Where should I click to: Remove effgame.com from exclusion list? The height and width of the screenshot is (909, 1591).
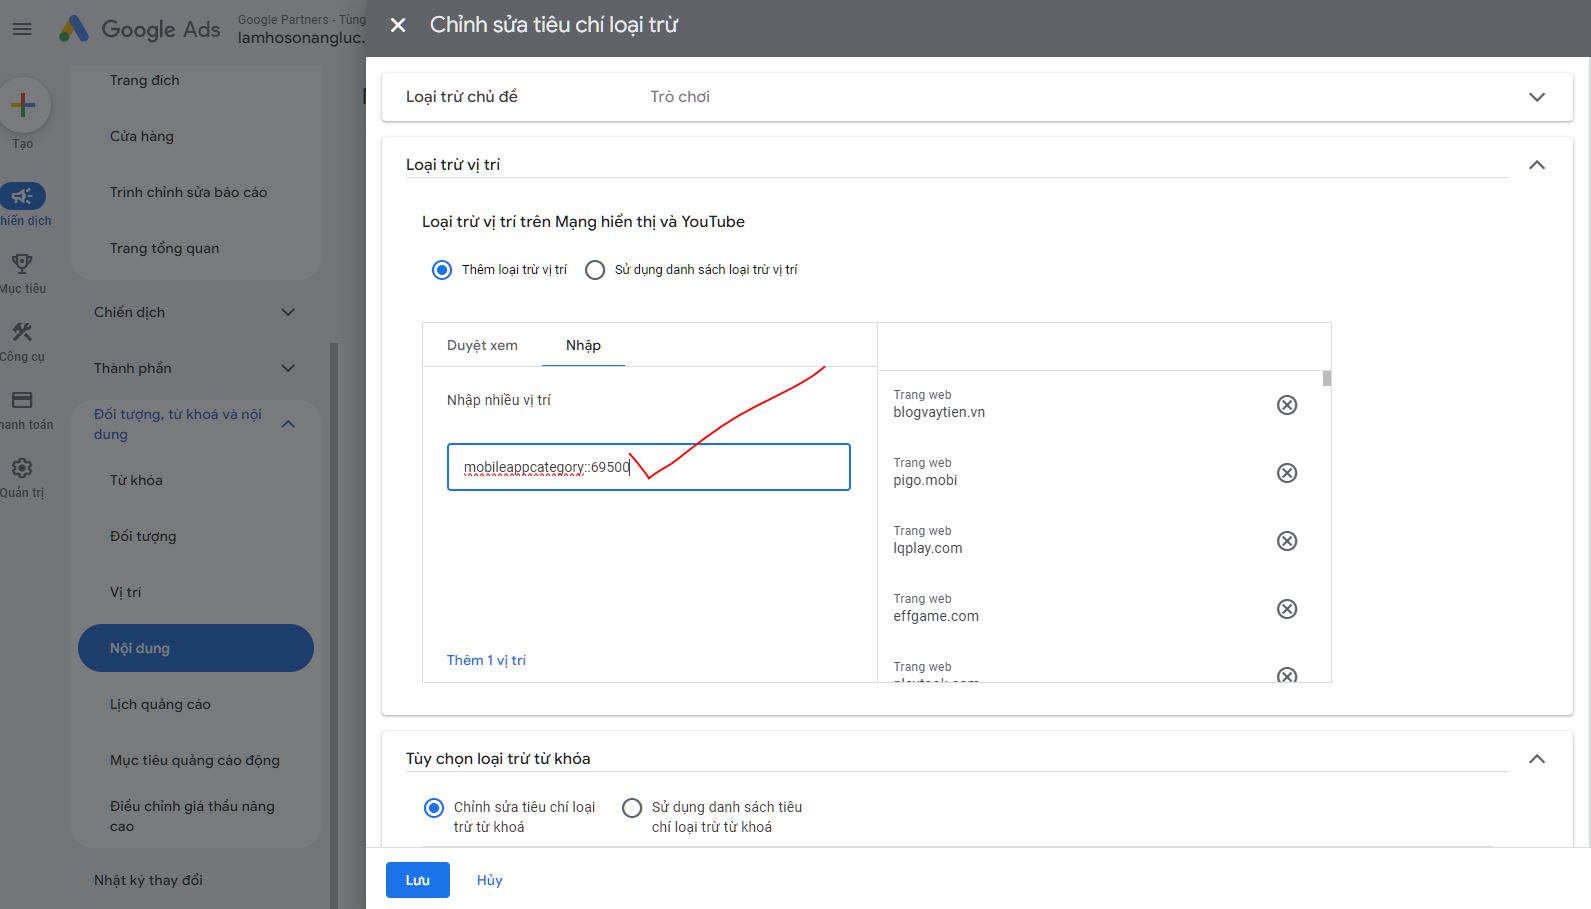(x=1287, y=609)
